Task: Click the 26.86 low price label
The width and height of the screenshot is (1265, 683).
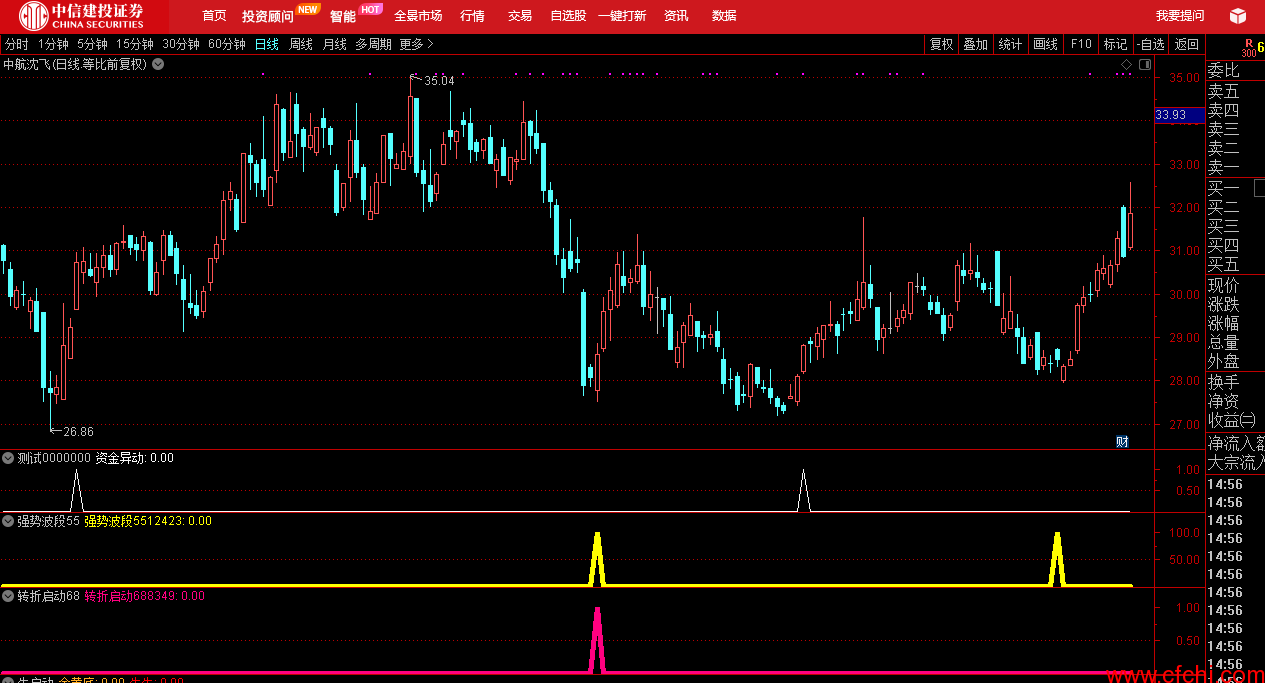Action: point(78,432)
